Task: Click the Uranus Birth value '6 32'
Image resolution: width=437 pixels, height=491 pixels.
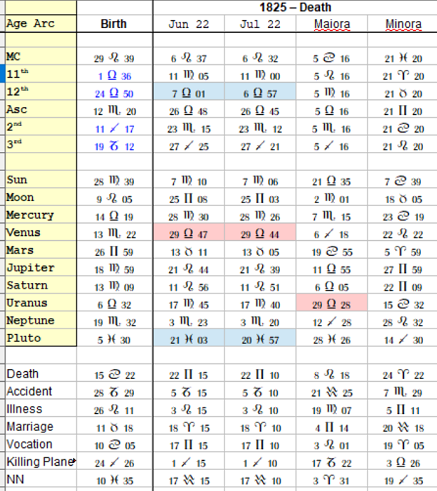Action: pyautogui.click(x=114, y=305)
